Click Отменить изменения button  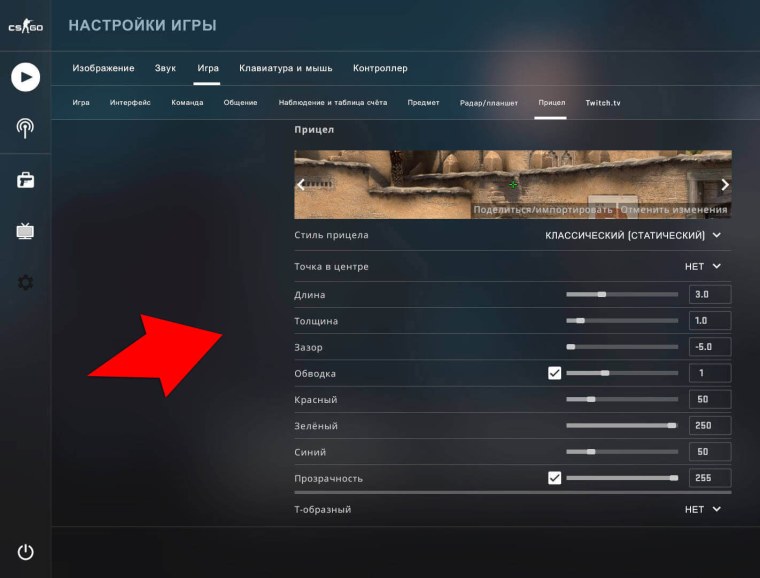pyautogui.click(x=674, y=210)
